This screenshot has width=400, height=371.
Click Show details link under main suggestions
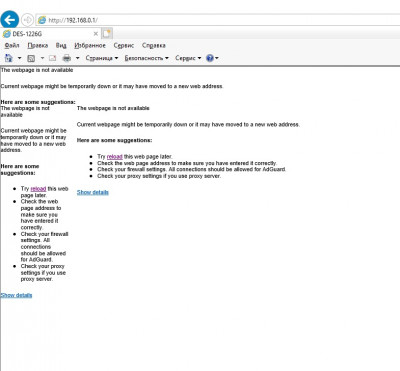(93, 192)
